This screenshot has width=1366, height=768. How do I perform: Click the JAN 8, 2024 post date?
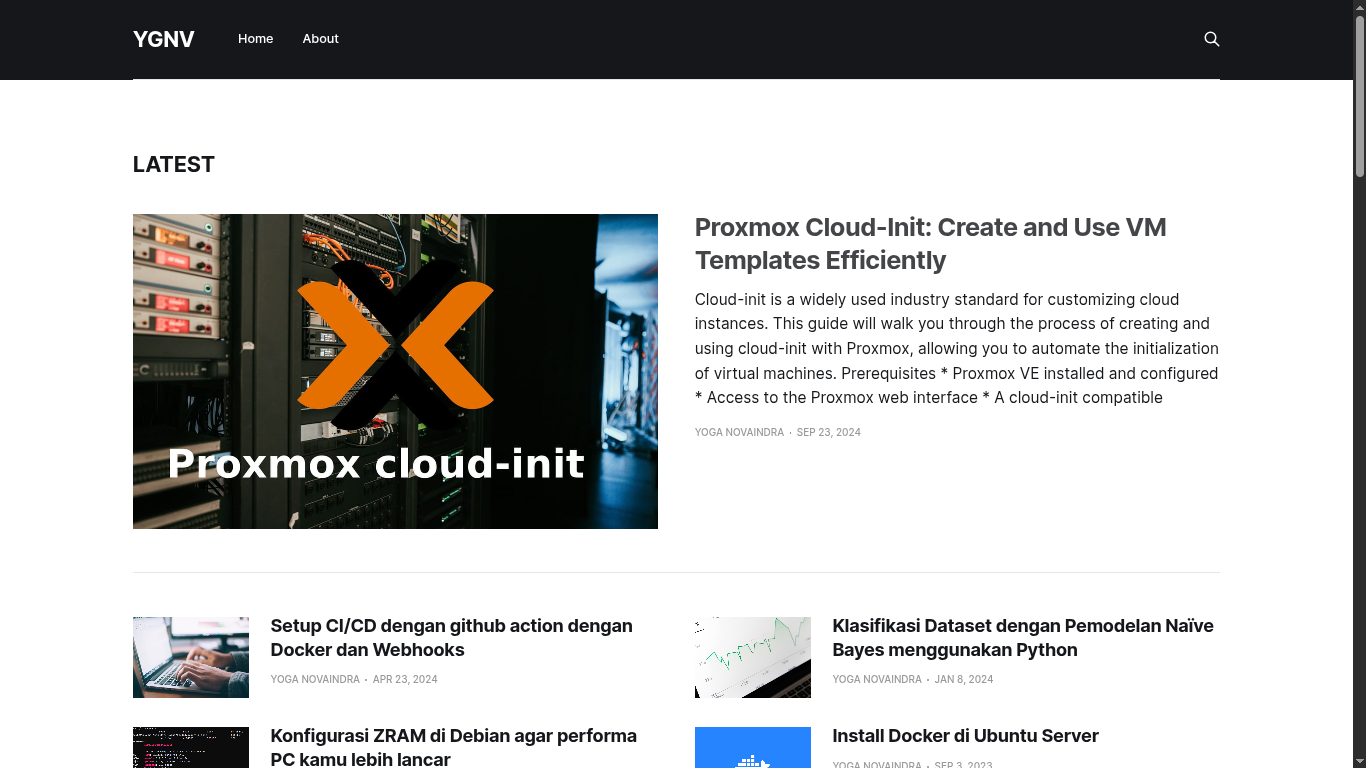point(964,679)
